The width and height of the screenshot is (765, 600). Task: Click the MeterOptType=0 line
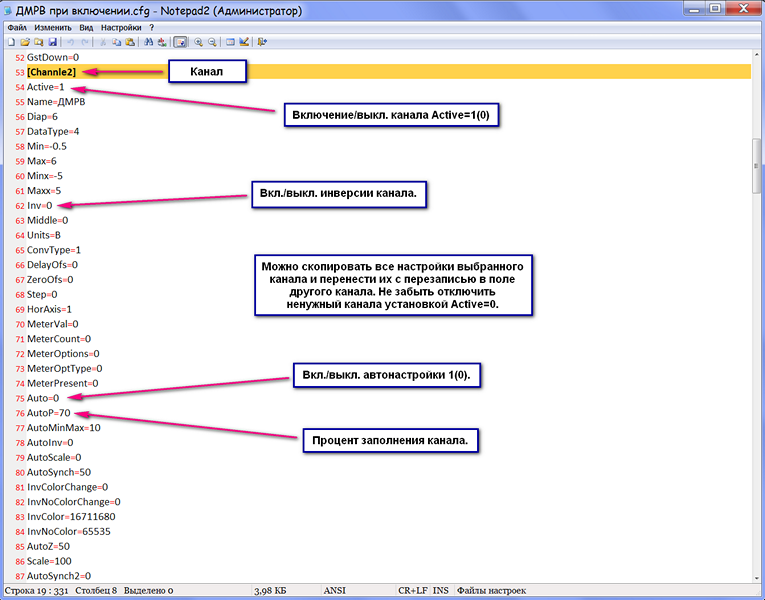click(x=64, y=368)
